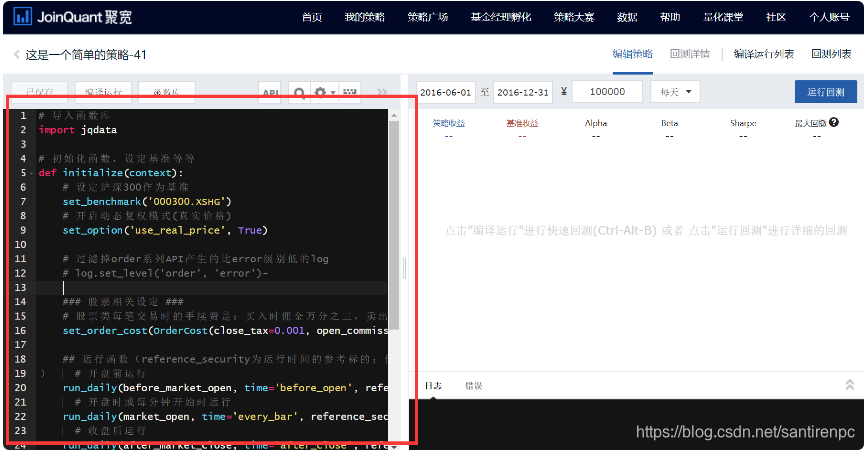Go back with the left chevron
The image size is (865, 451).
click(17, 54)
